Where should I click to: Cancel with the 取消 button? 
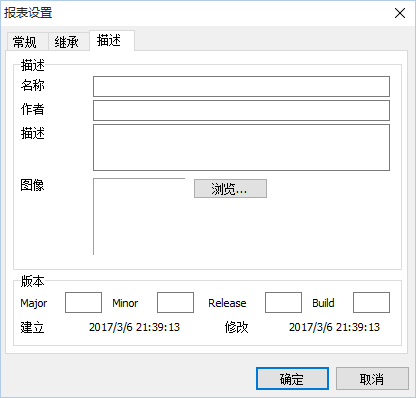(372, 379)
